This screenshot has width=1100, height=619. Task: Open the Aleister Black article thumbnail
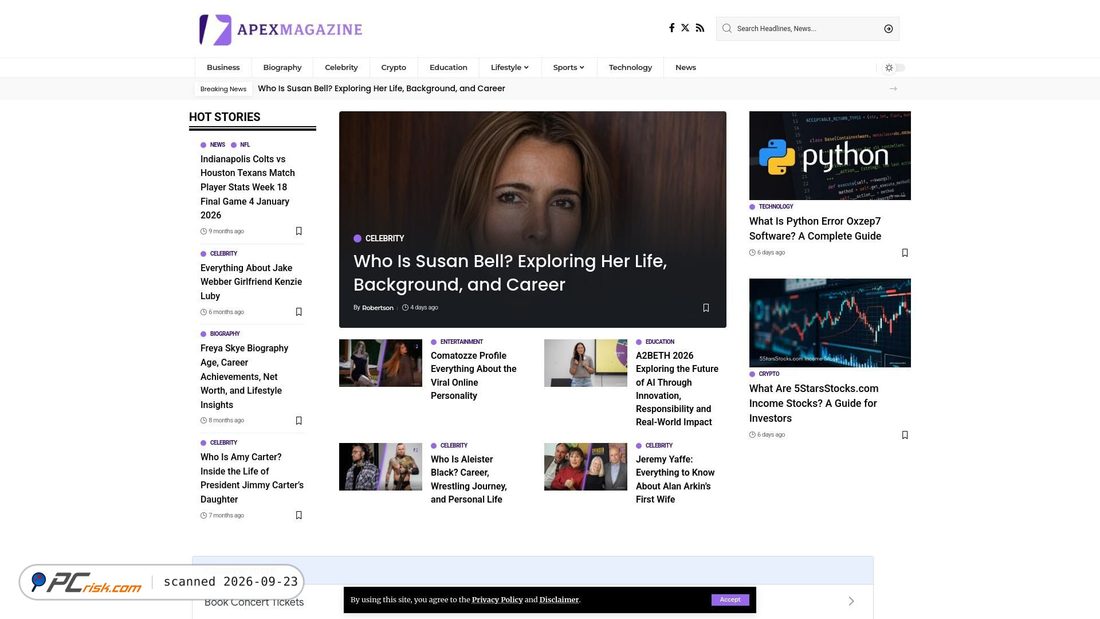pos(380,467)
